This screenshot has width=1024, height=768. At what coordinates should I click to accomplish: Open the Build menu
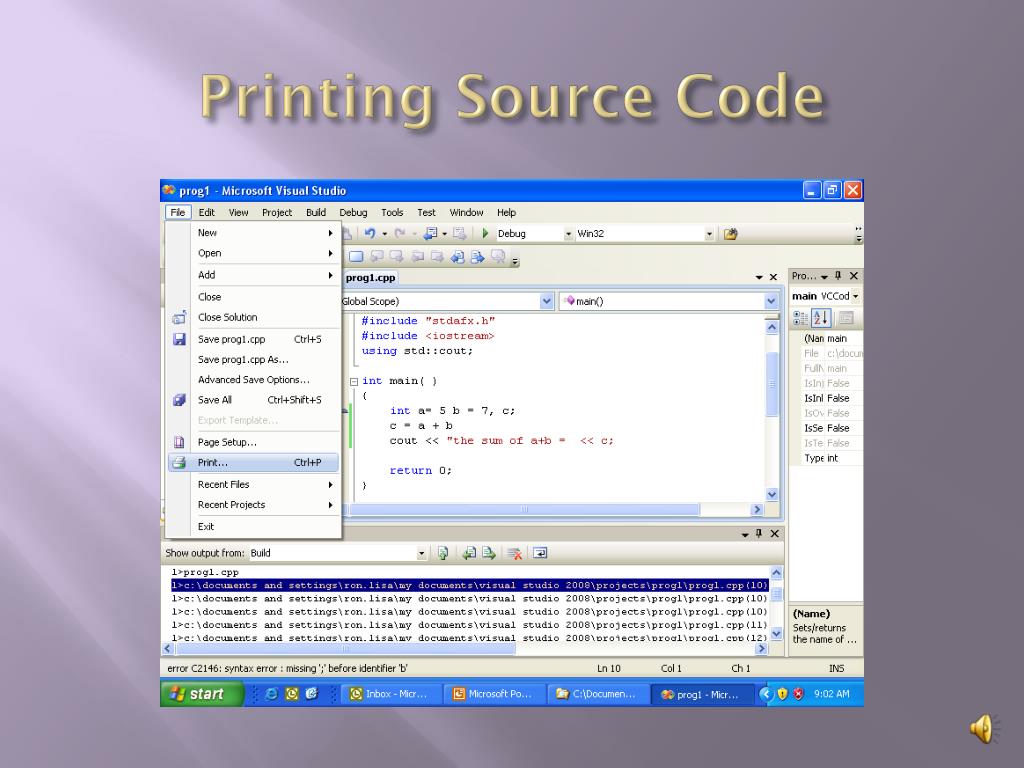315,212
